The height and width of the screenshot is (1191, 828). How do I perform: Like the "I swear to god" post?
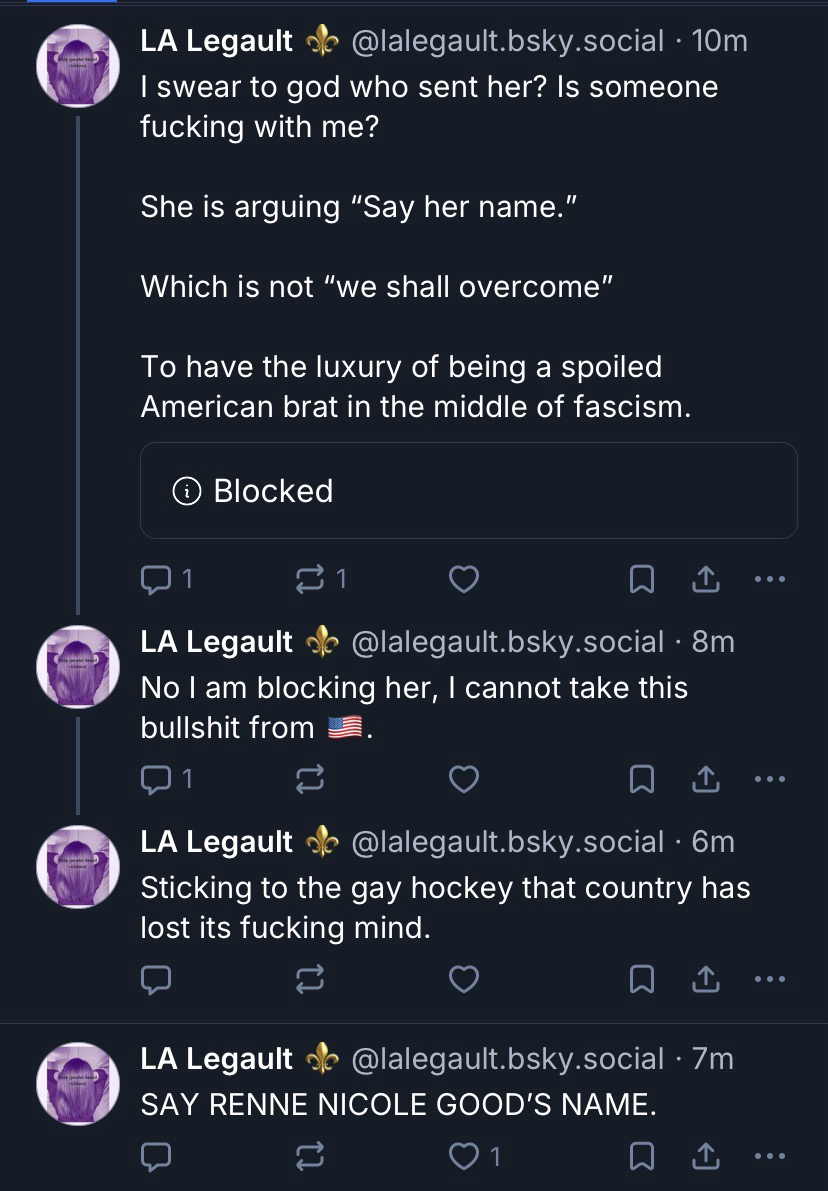[x=463, y=579]
